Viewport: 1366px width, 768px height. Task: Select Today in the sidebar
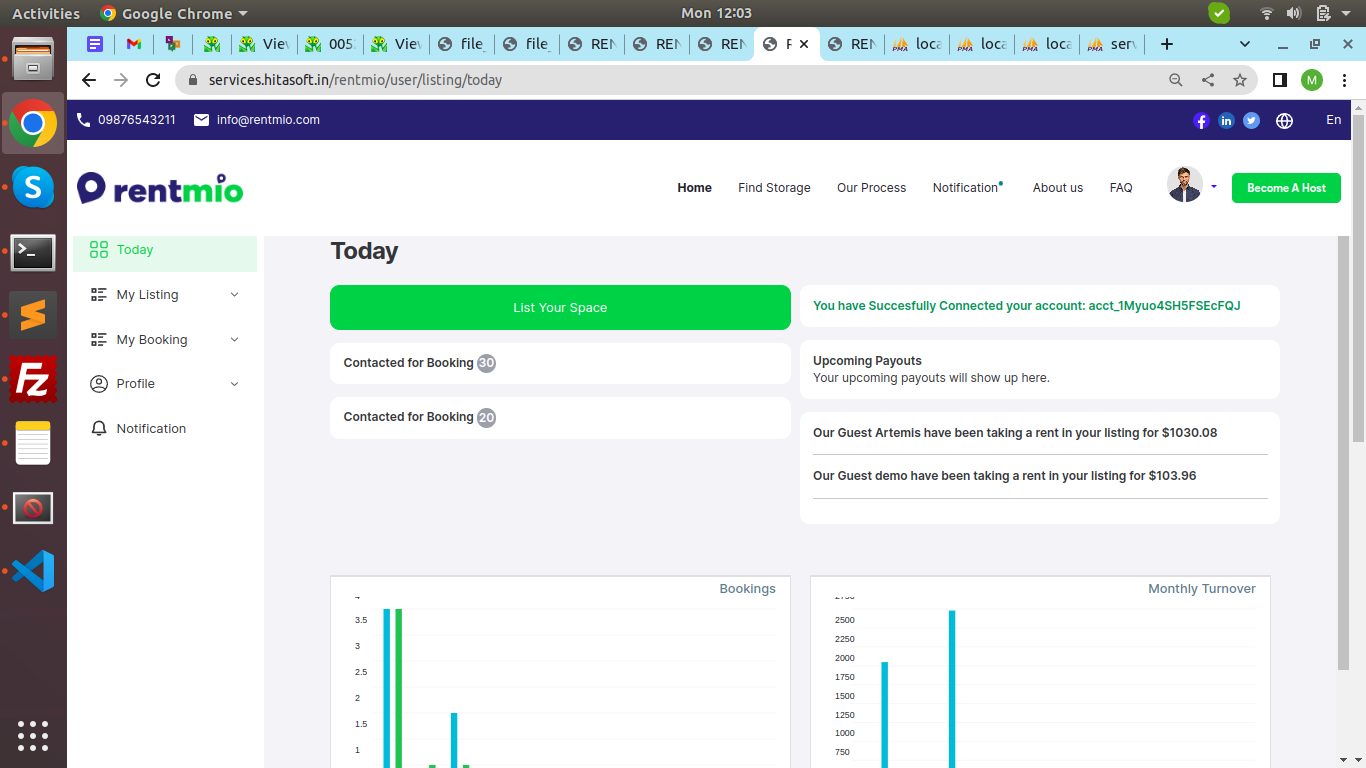pyautogui.click(x=165, y=250)
